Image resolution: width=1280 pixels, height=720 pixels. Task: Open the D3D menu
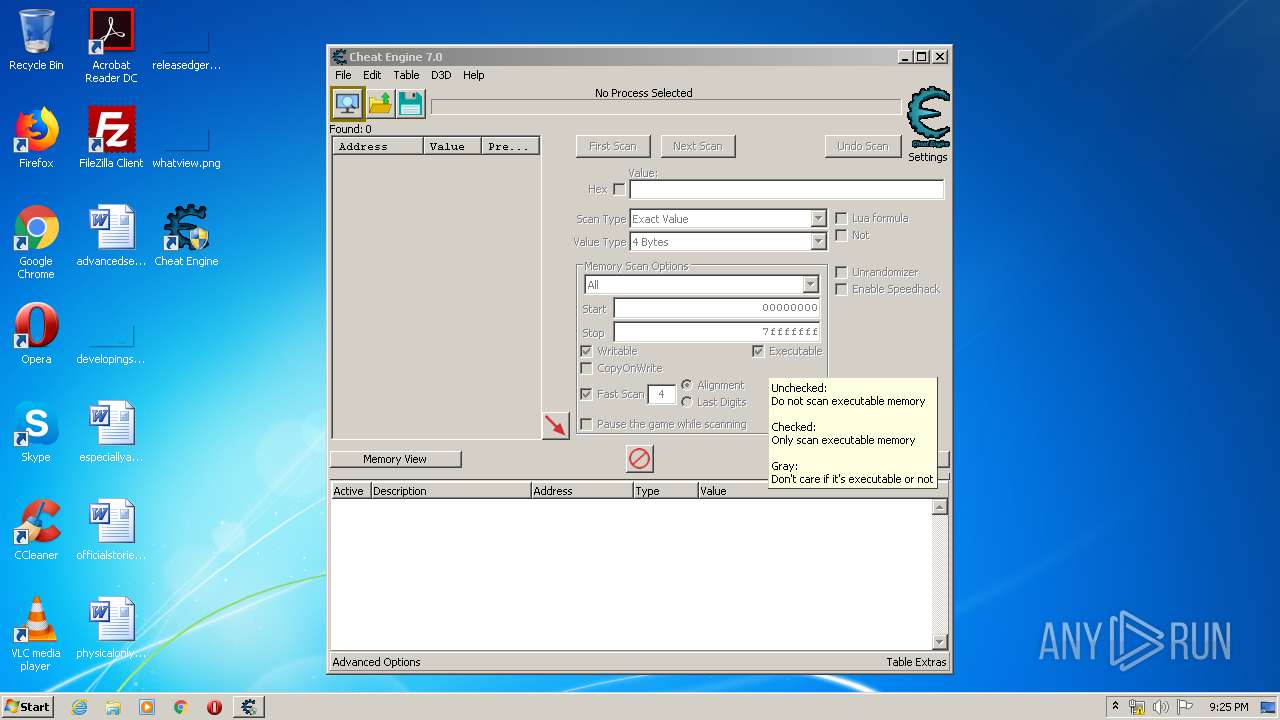pyautogui.click(x=441, y=75)
